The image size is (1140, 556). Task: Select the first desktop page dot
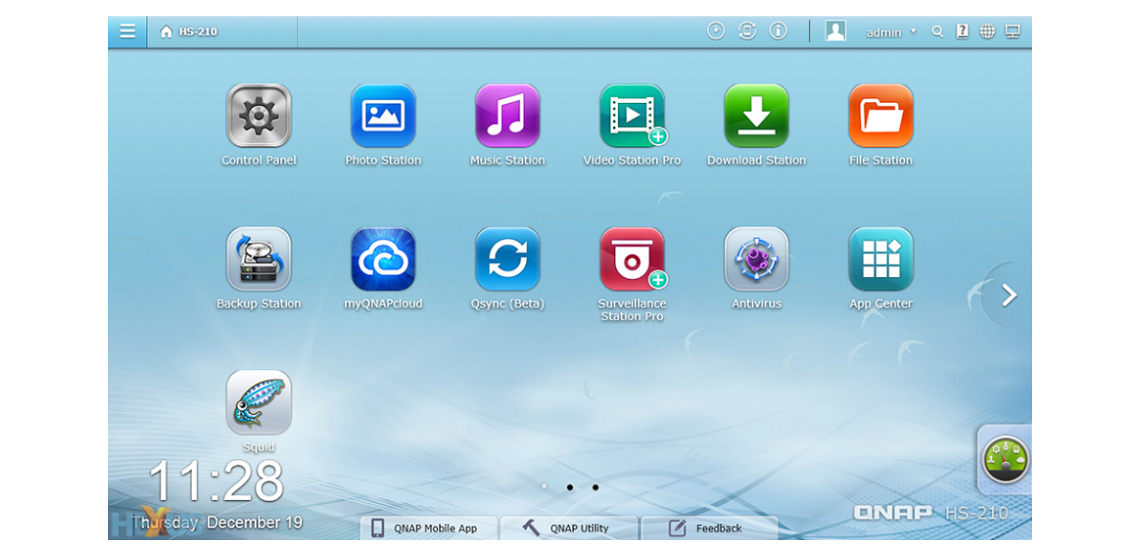pyautogui.click(x=545, y=486)
